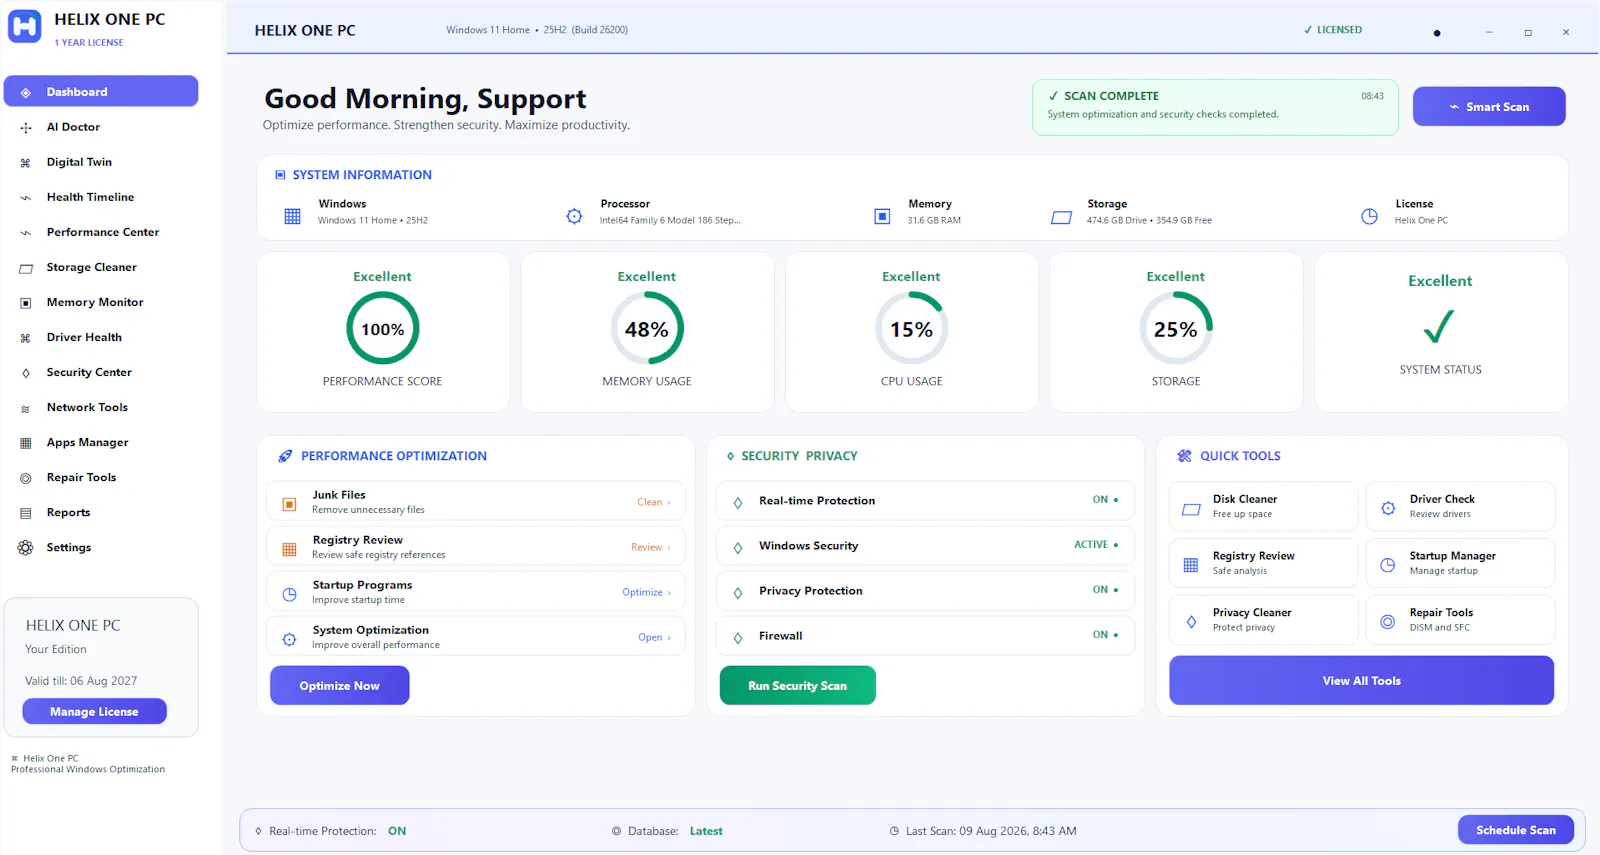
Task: Click the Driver Health sidebar icon
Action: click(26, 338)
